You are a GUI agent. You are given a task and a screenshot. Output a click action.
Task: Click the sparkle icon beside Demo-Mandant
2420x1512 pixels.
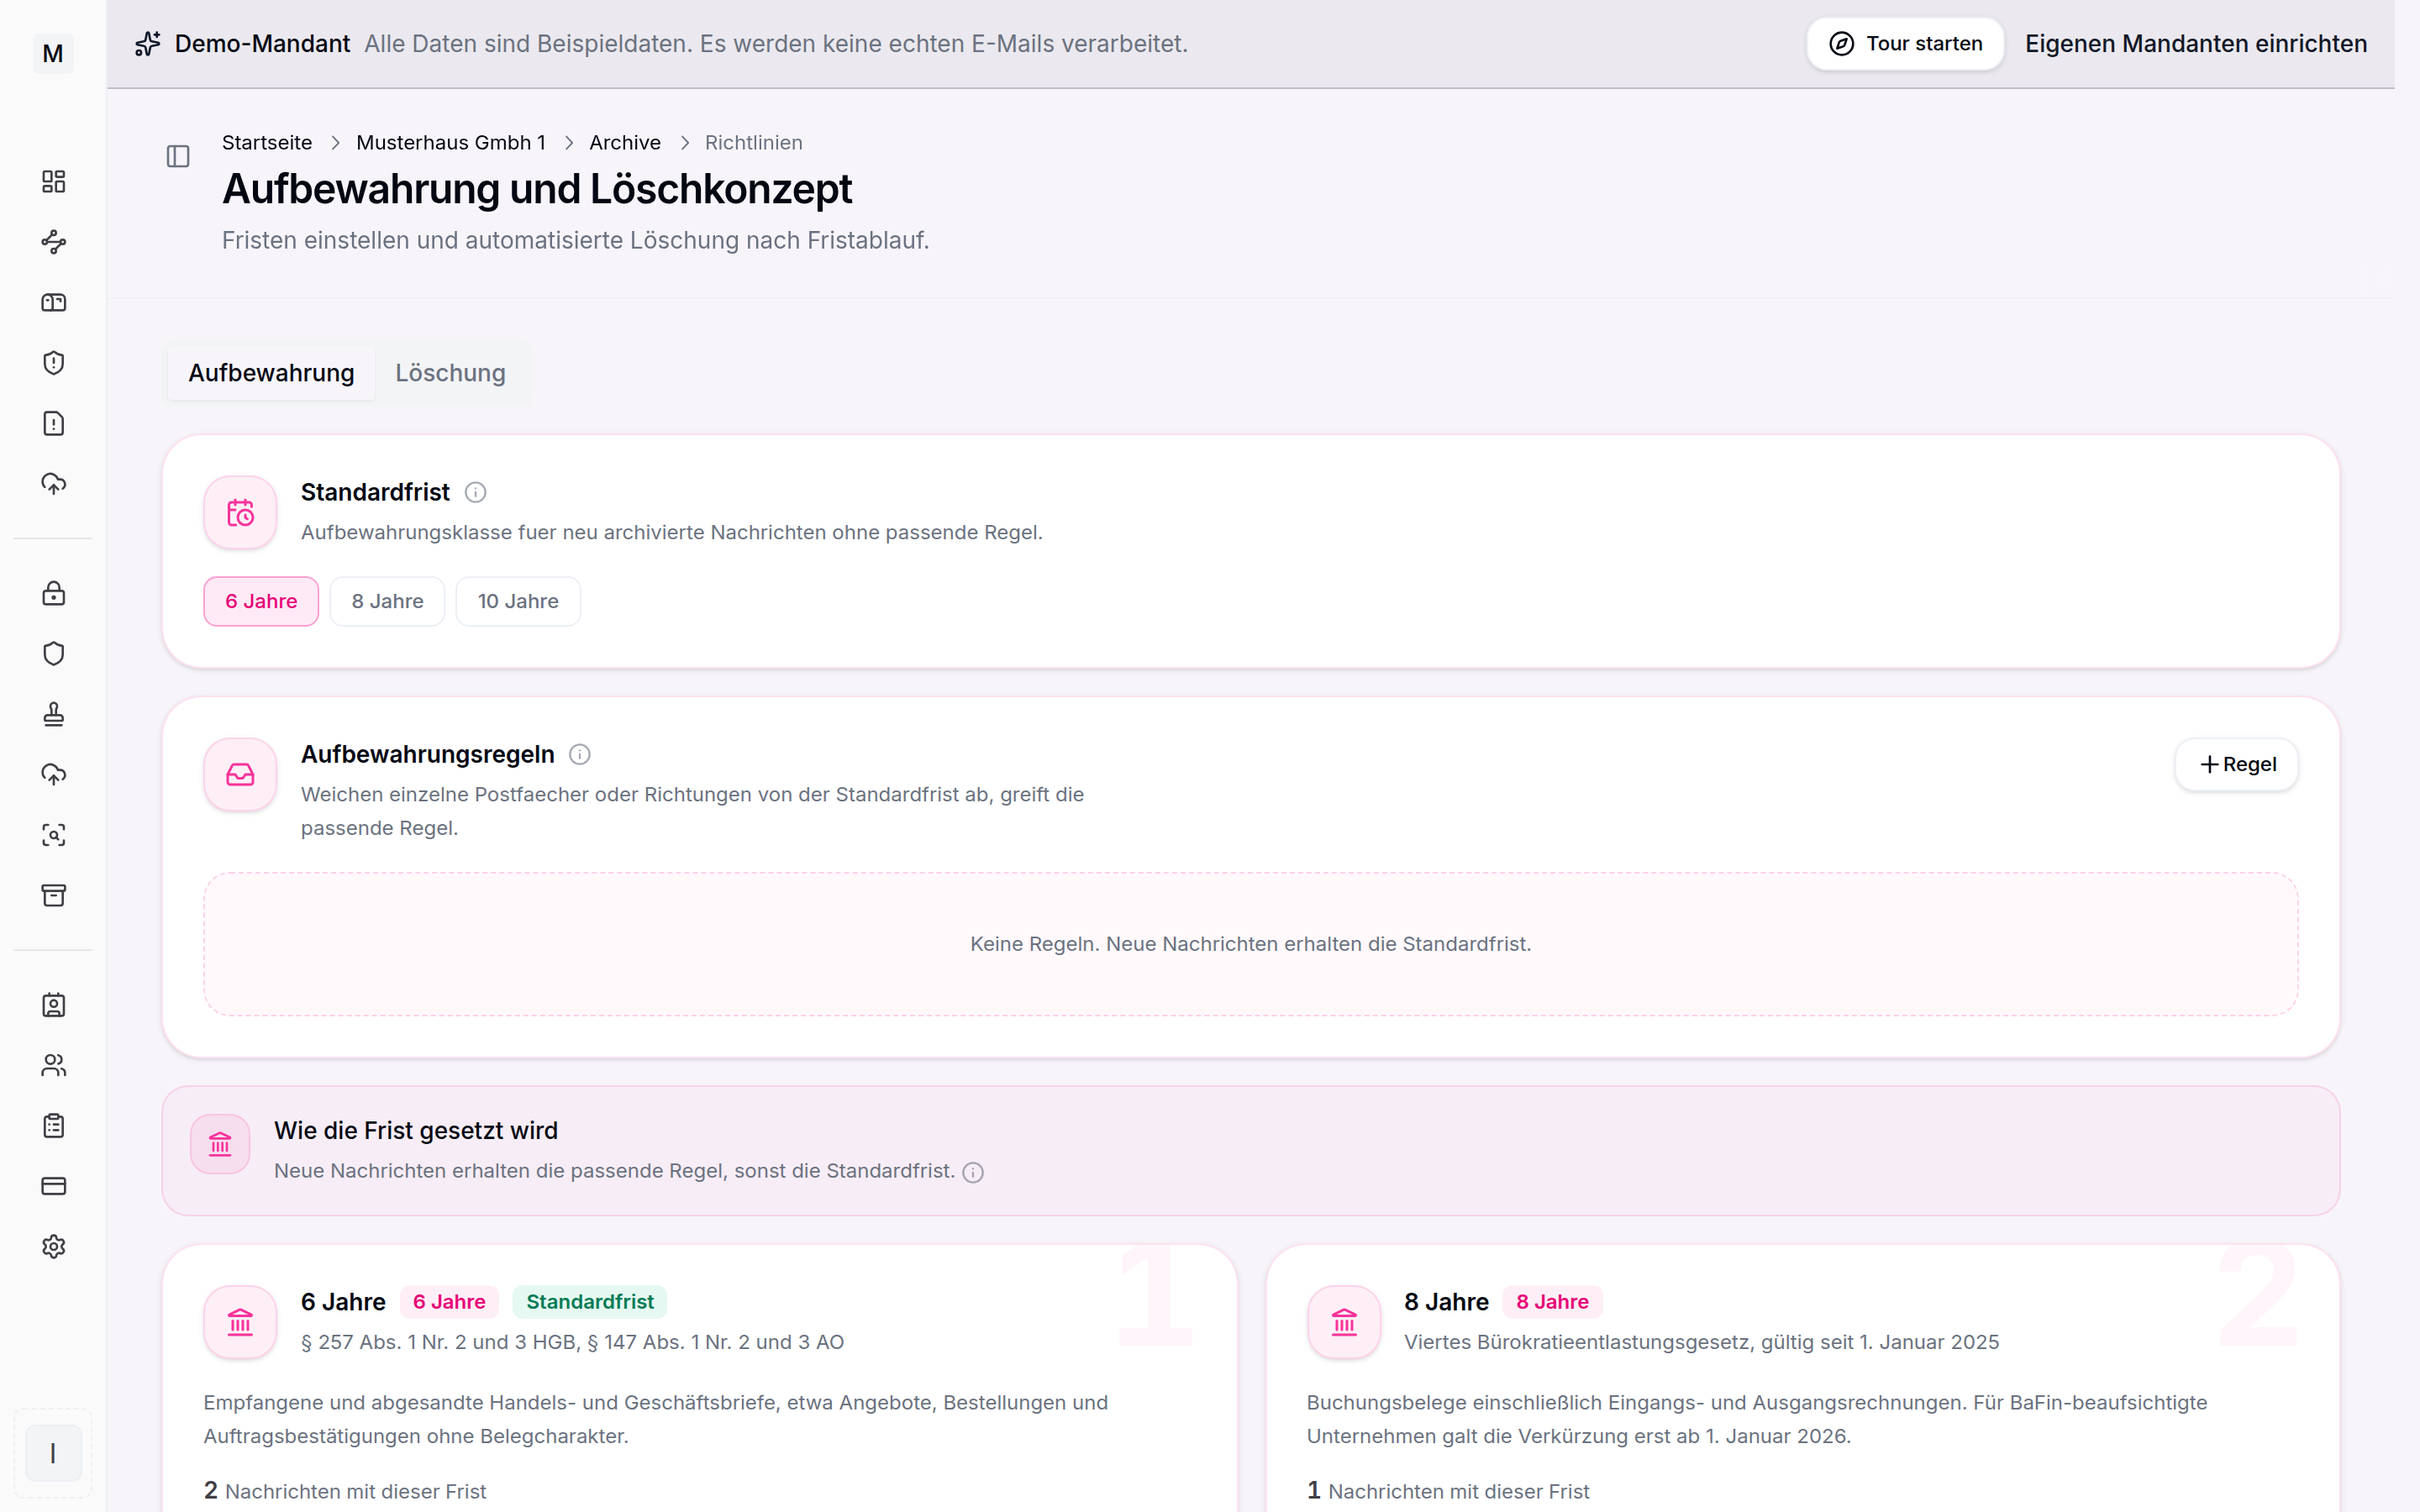coord(148,44)
